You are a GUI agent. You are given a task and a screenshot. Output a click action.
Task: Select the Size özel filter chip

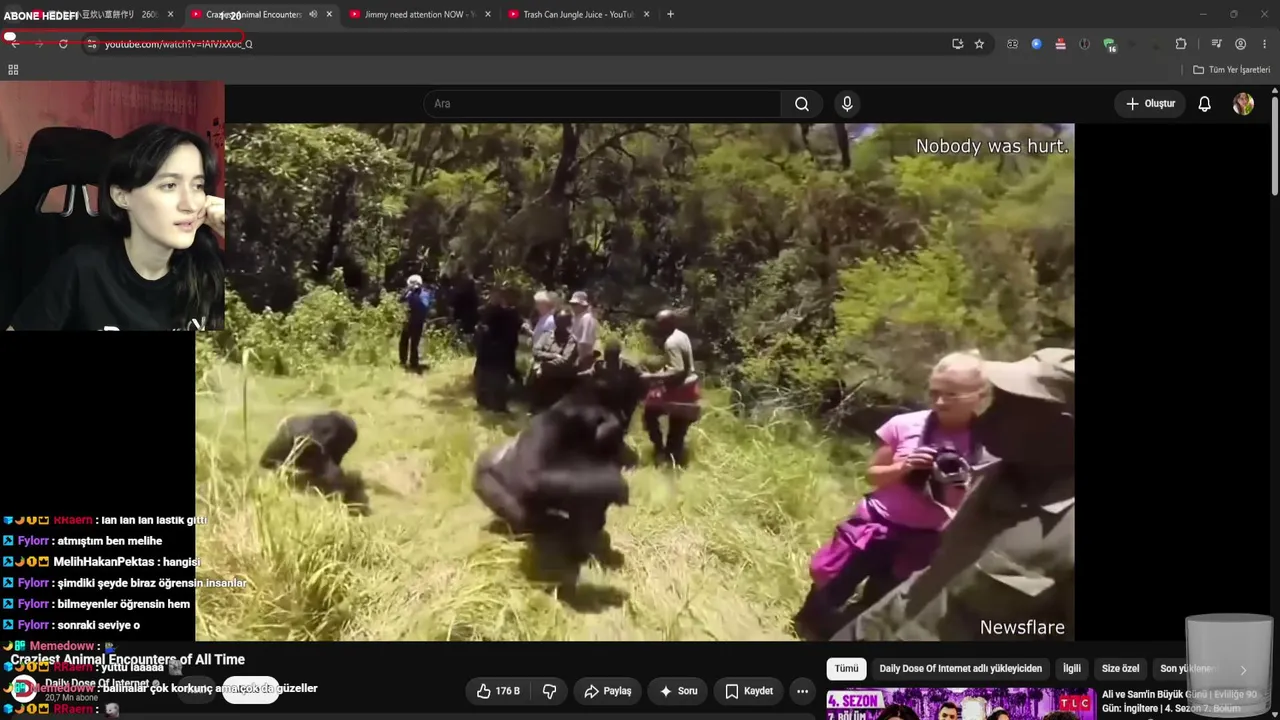coord(1120,669)
